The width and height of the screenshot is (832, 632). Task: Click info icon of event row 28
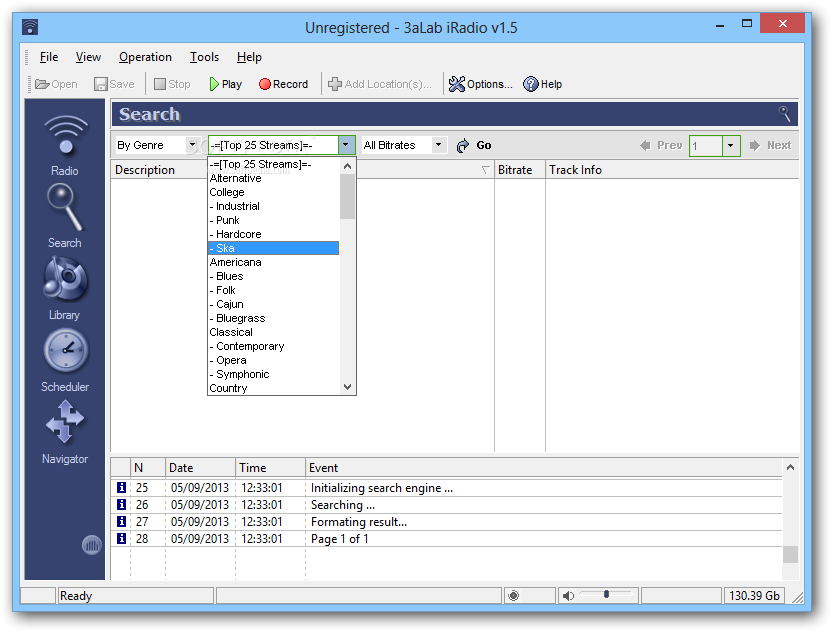122,538
